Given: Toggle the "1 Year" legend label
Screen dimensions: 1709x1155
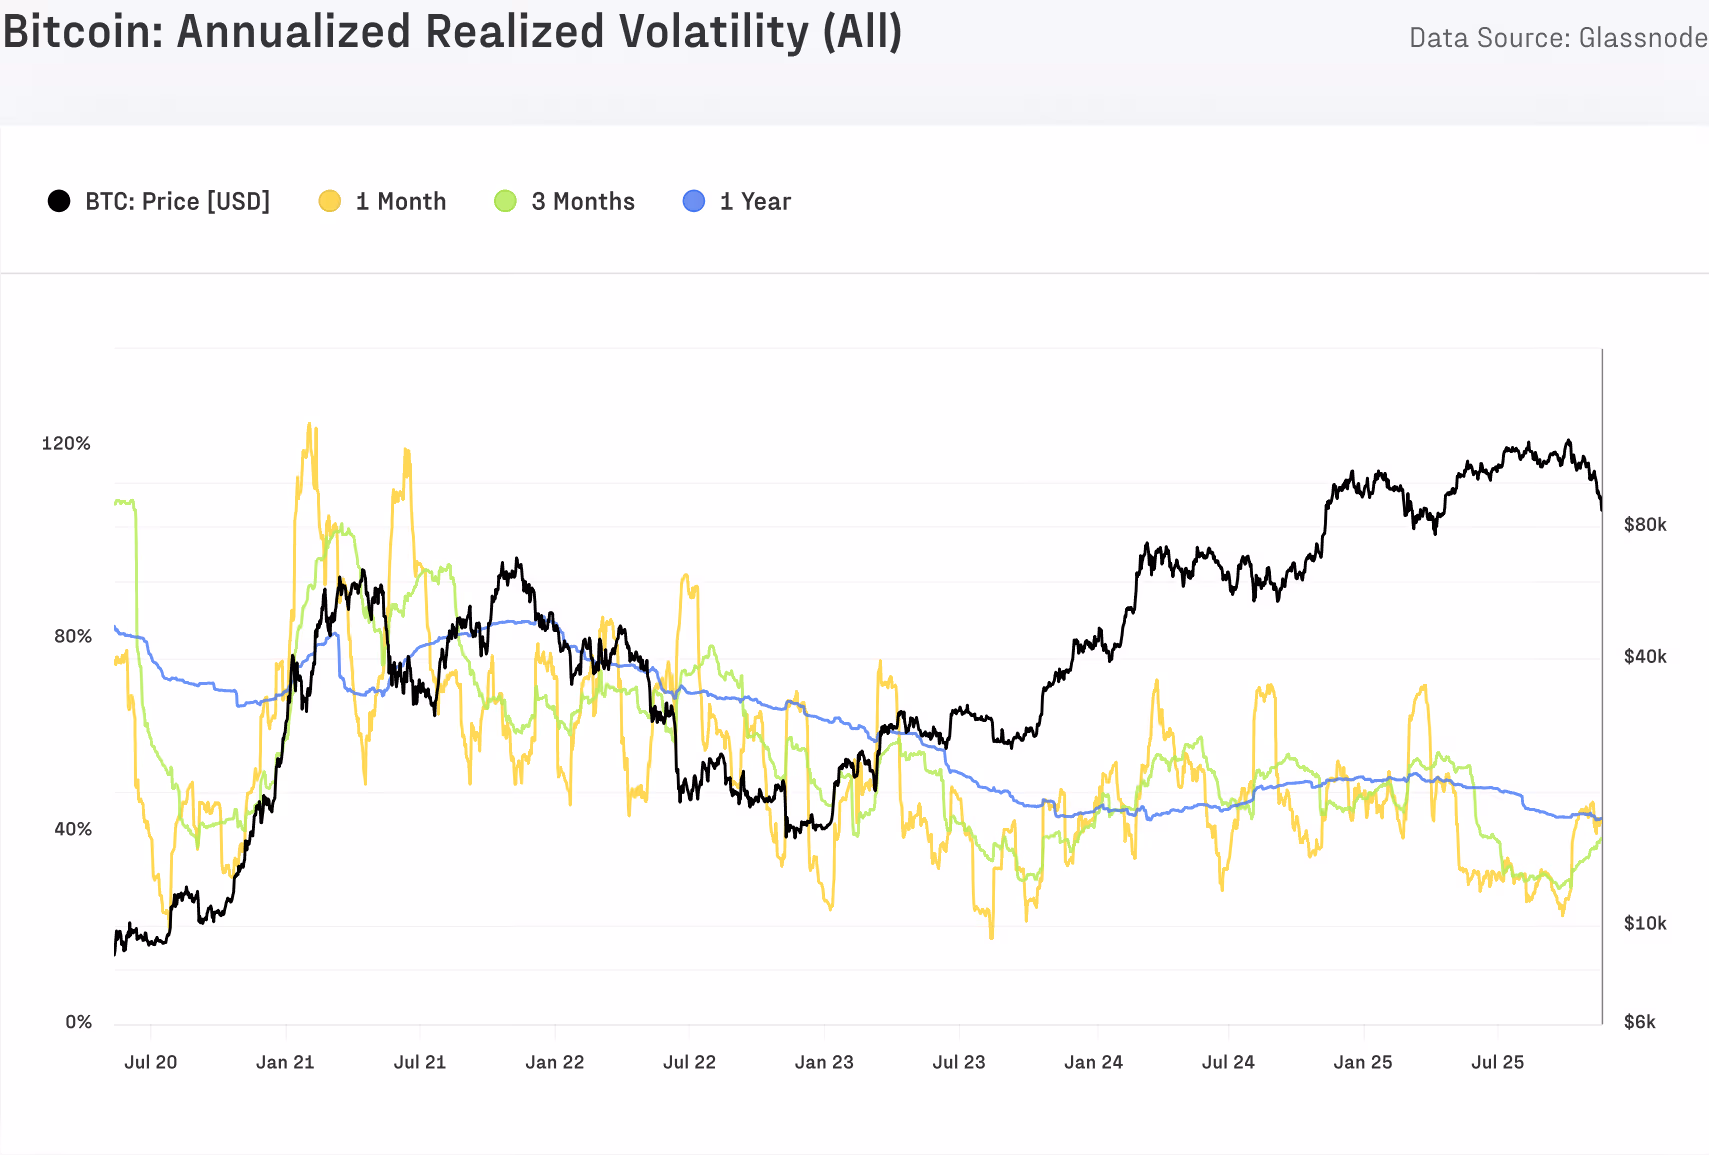Looking at the screenshot, I should (x=755, y=201).
